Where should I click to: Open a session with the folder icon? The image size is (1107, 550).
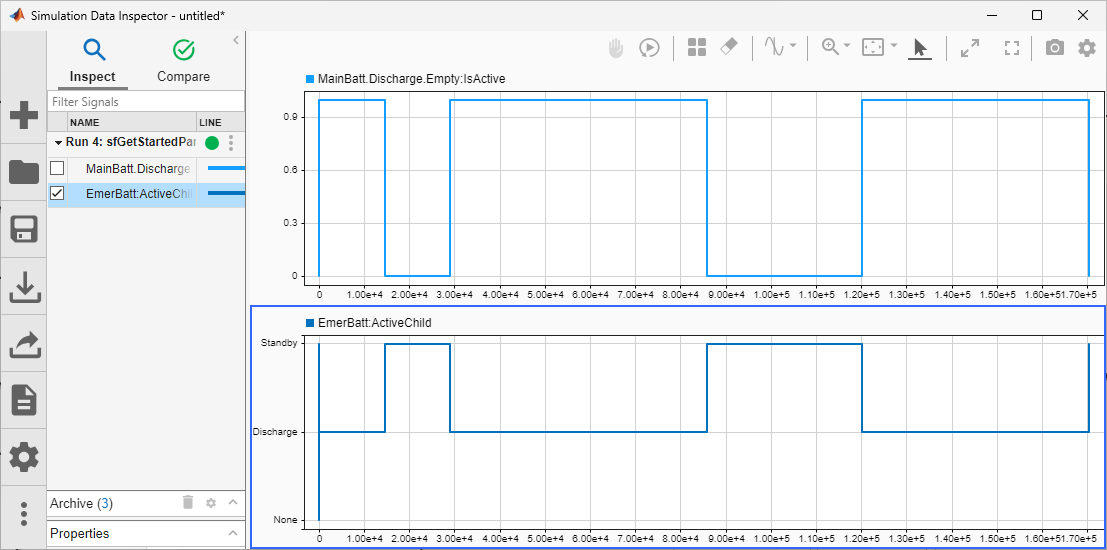pos(23,172)
